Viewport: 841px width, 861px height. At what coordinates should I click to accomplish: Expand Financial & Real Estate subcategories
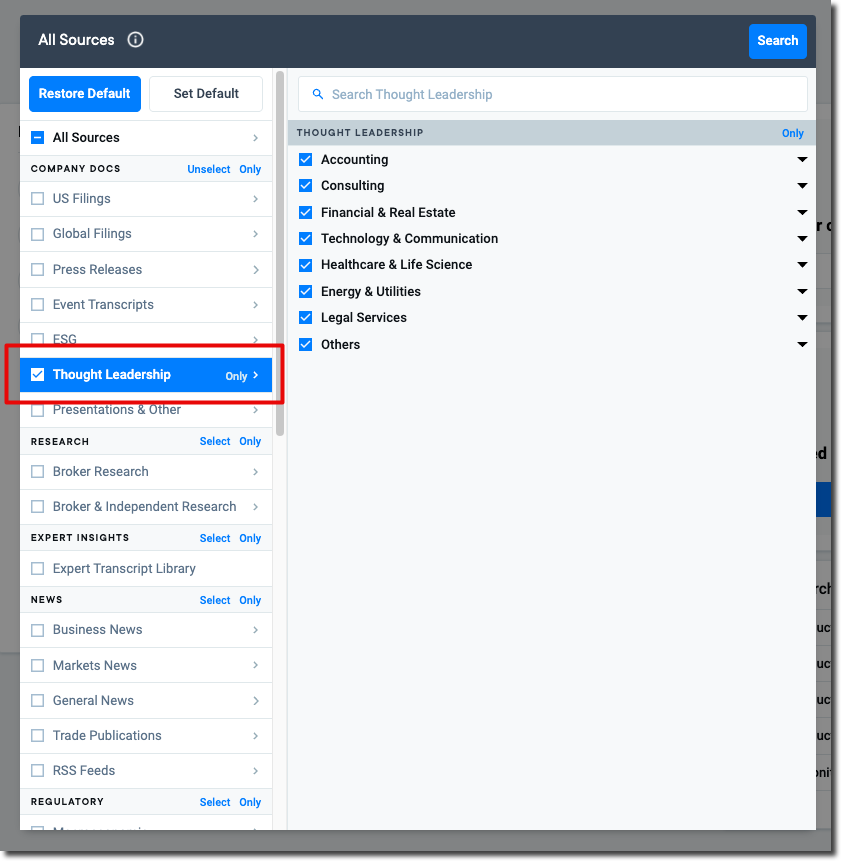pyautogui.click(x=802, y=212)
